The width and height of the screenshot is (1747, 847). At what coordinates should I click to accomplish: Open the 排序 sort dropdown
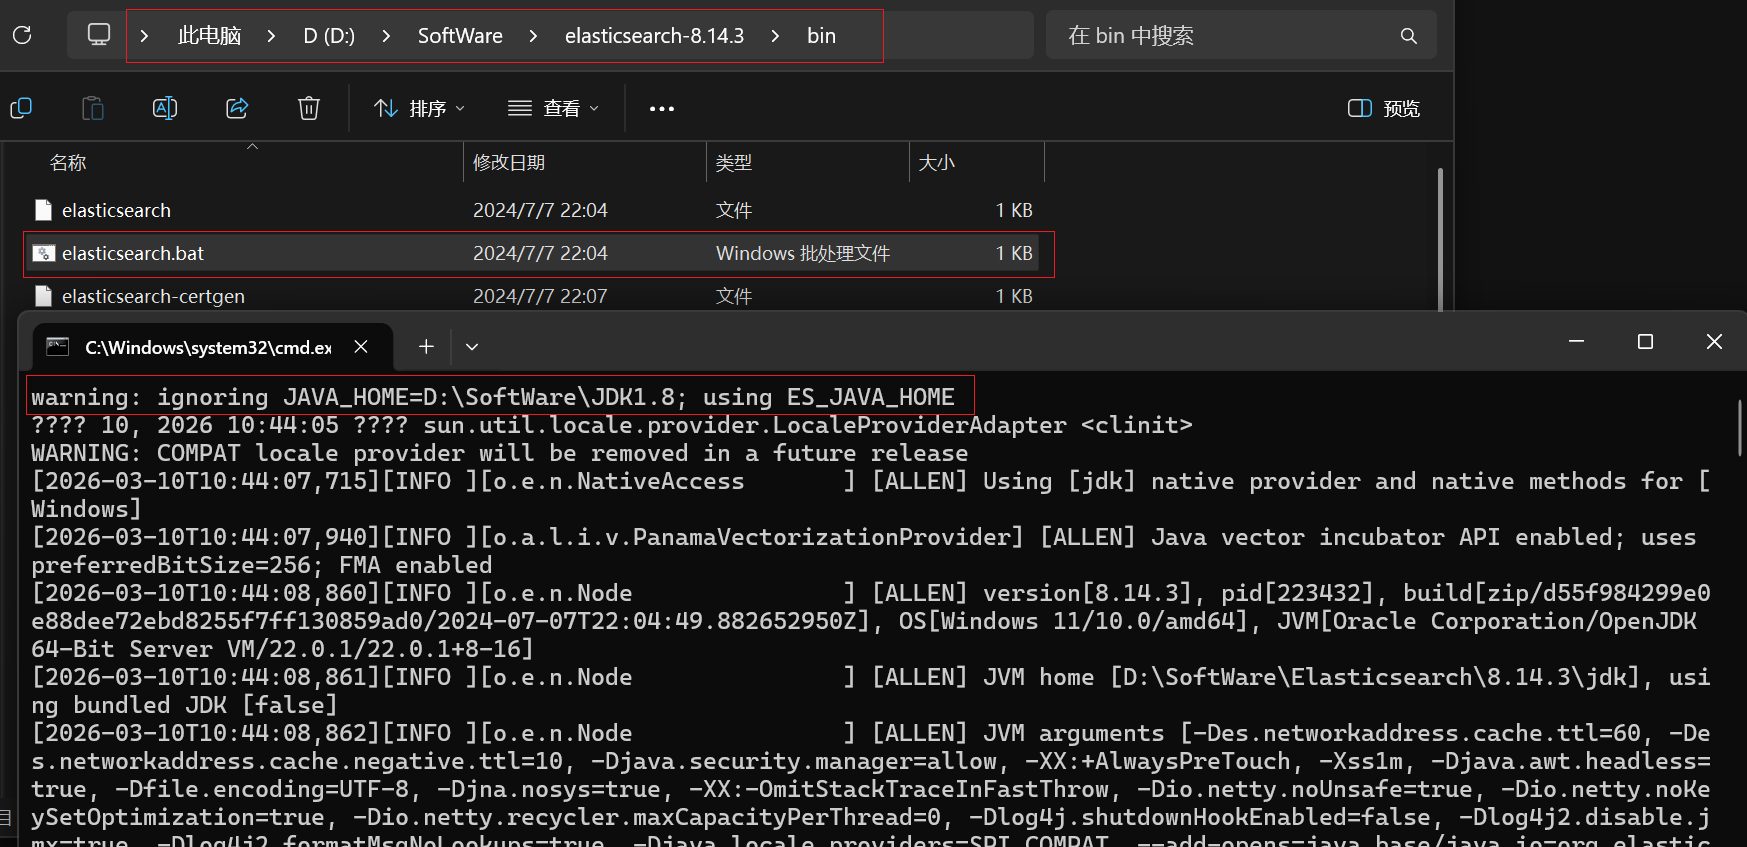(419, 108)
